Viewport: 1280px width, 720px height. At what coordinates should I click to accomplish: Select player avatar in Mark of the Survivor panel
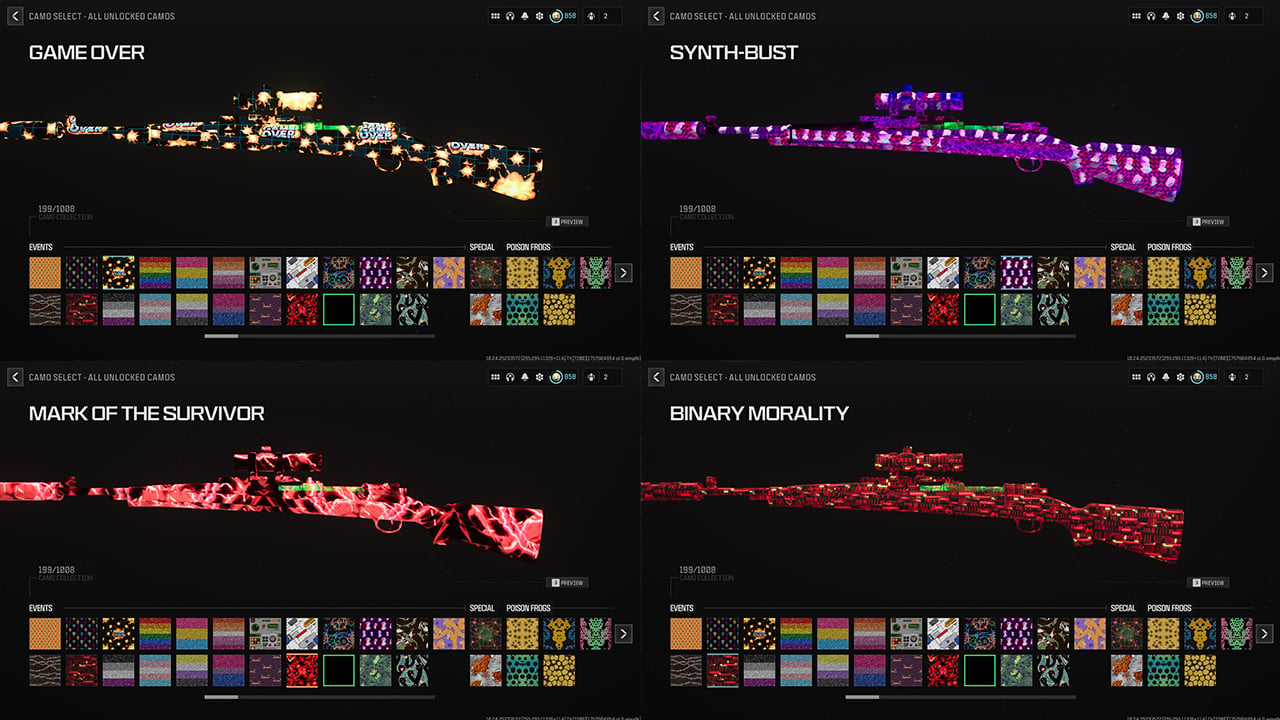click(557, 377)
